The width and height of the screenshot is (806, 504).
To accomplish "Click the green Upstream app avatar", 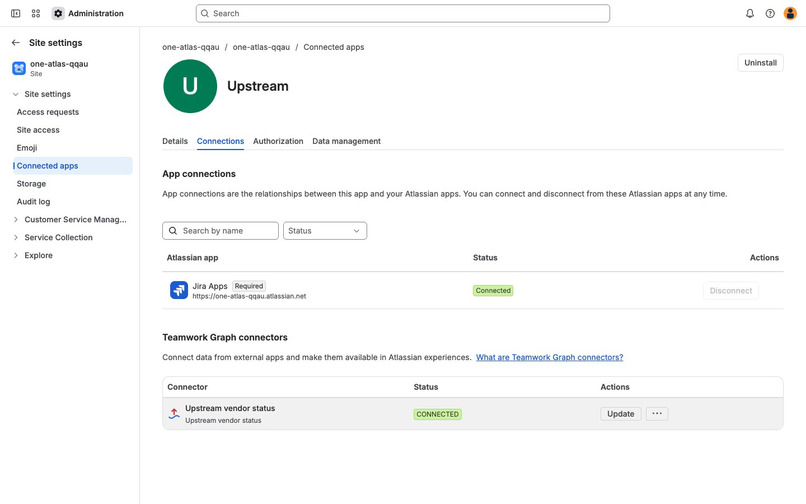I will (x=190, y=86).
